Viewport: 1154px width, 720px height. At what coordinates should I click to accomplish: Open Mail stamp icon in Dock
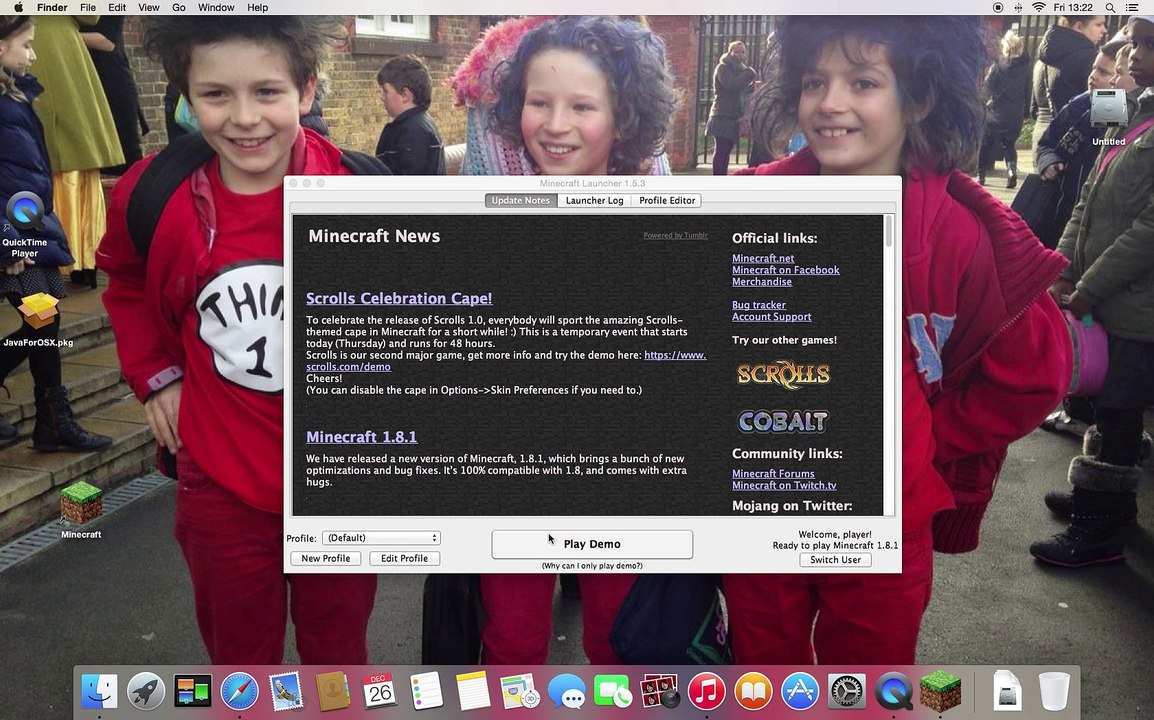point(286,691)
